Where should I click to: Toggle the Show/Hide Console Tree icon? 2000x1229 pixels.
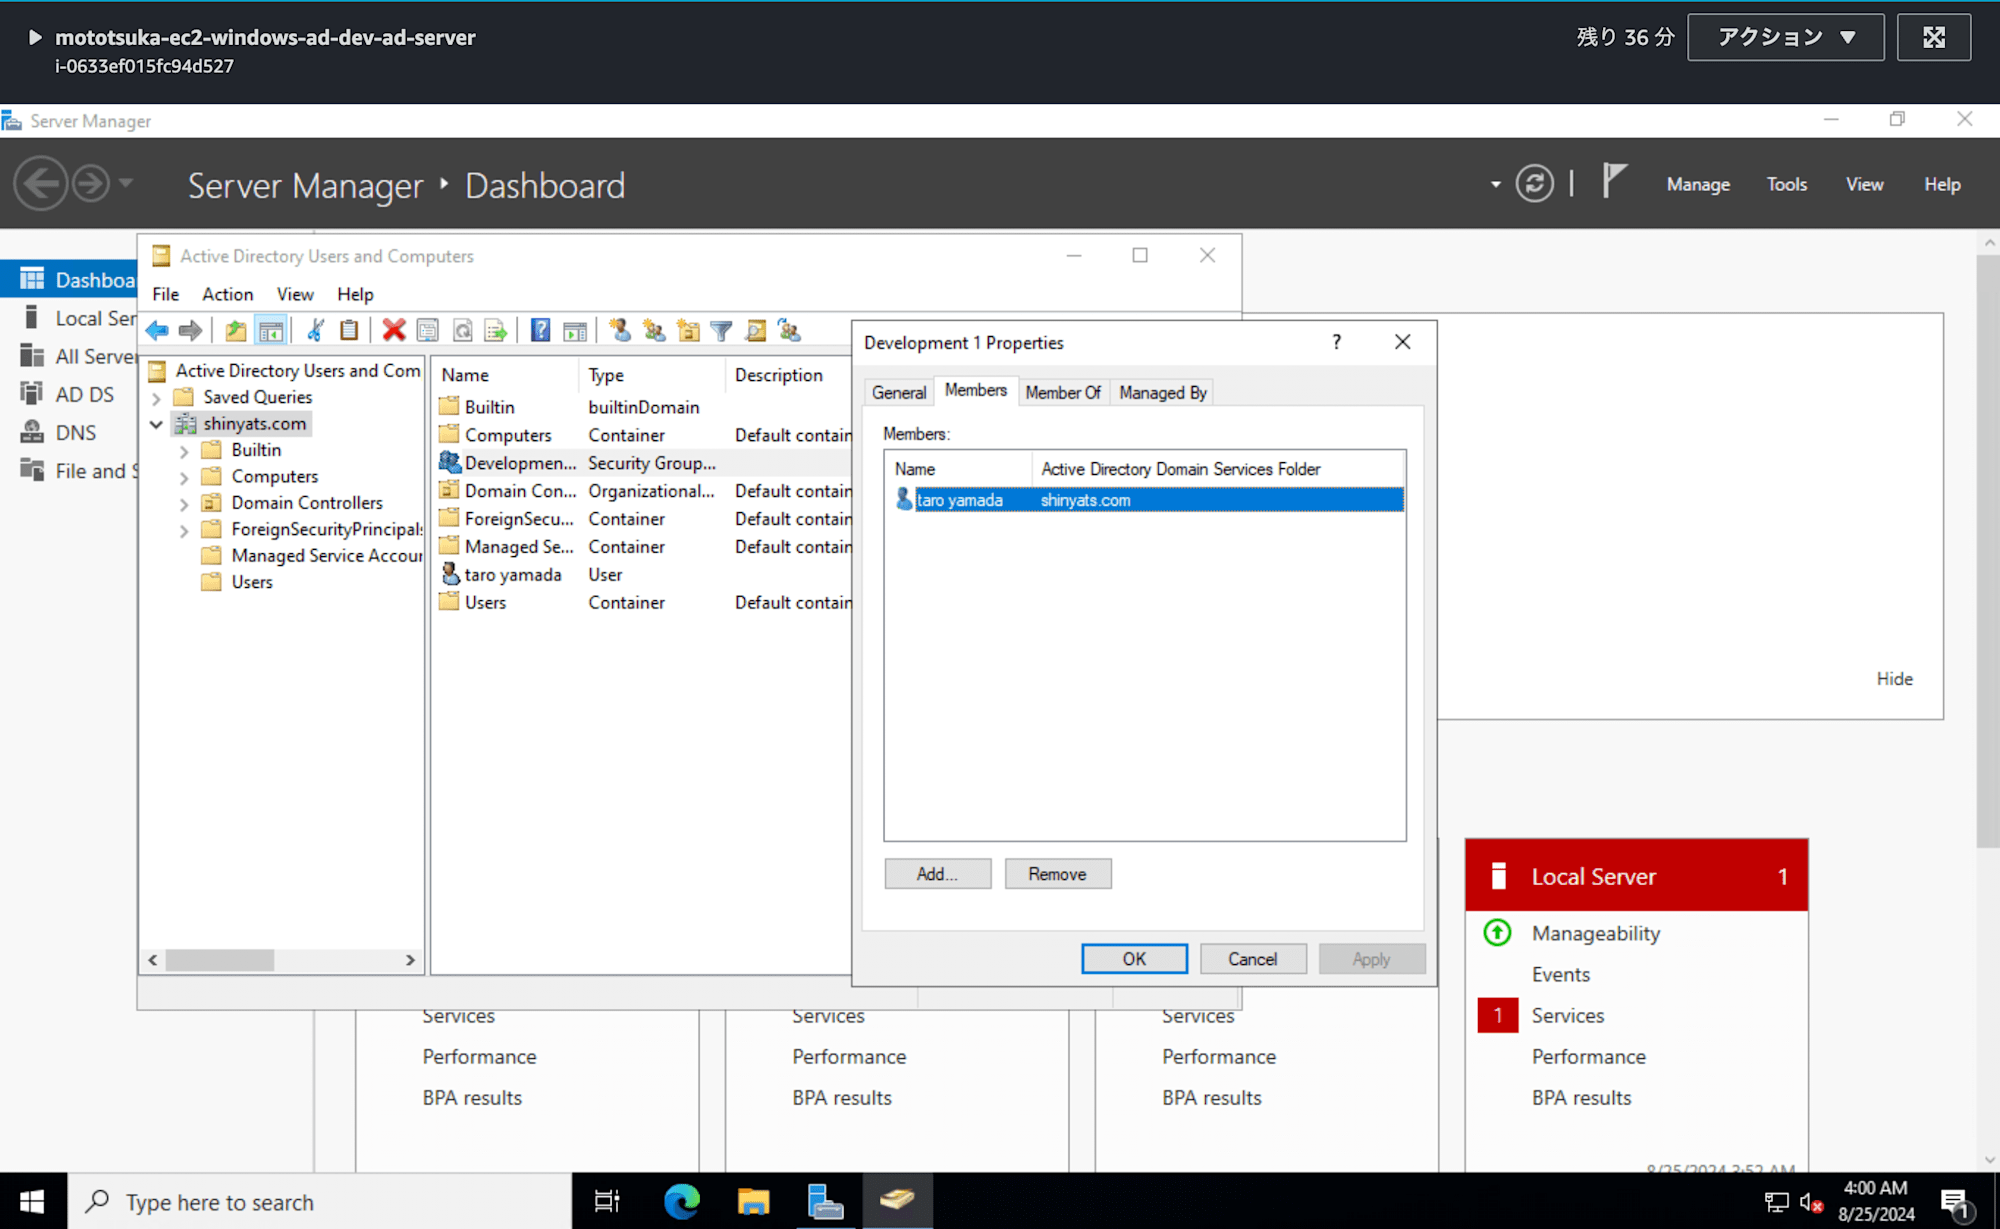pos(270,330)
